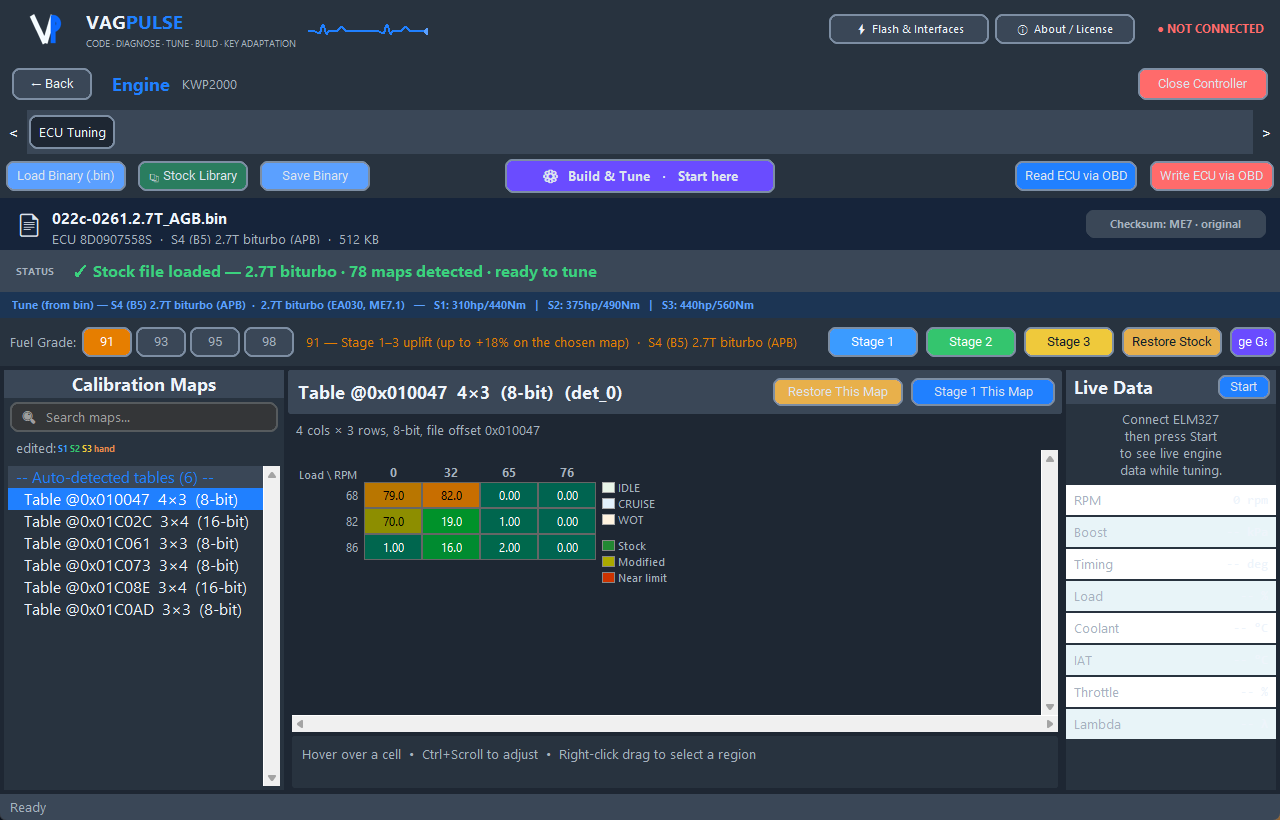Click the map list scroll-up arrow

271,475
